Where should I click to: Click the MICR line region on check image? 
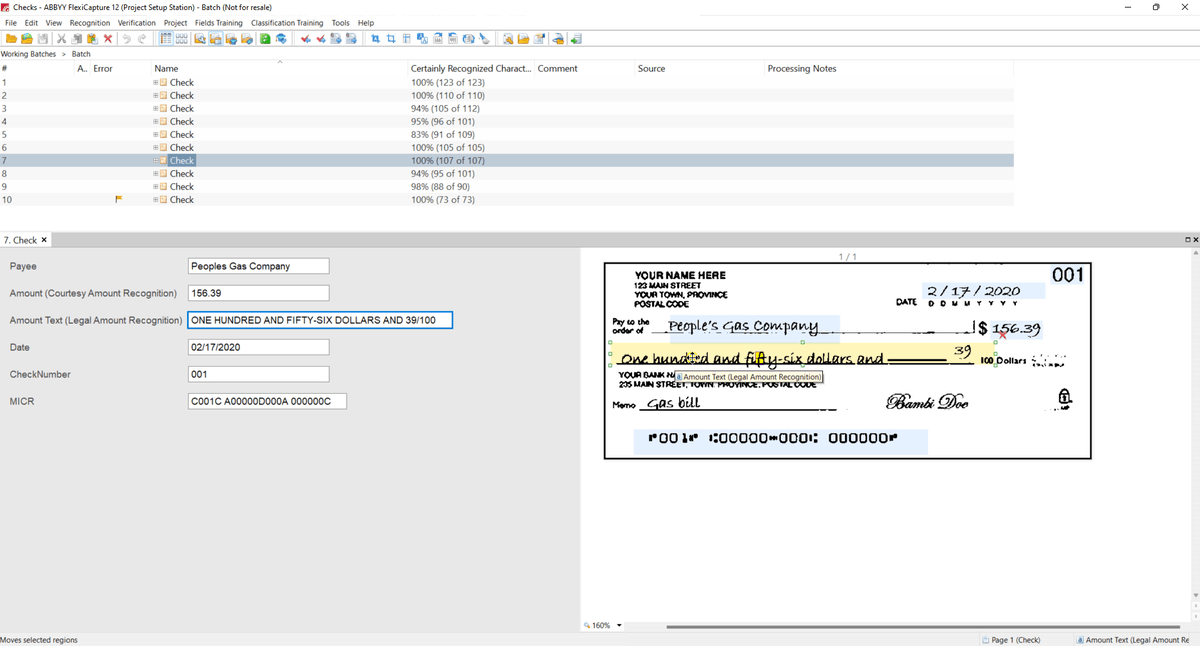click(781, 441)
